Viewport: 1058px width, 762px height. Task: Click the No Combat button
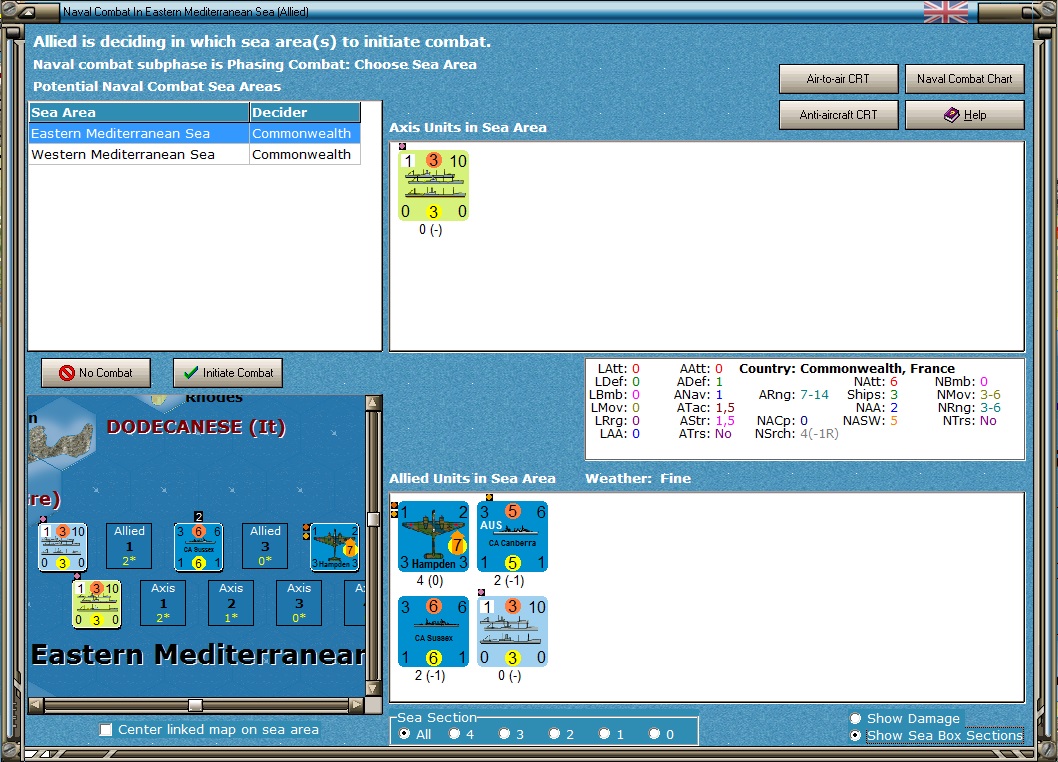pyautogui.click(x=96, y=373)
